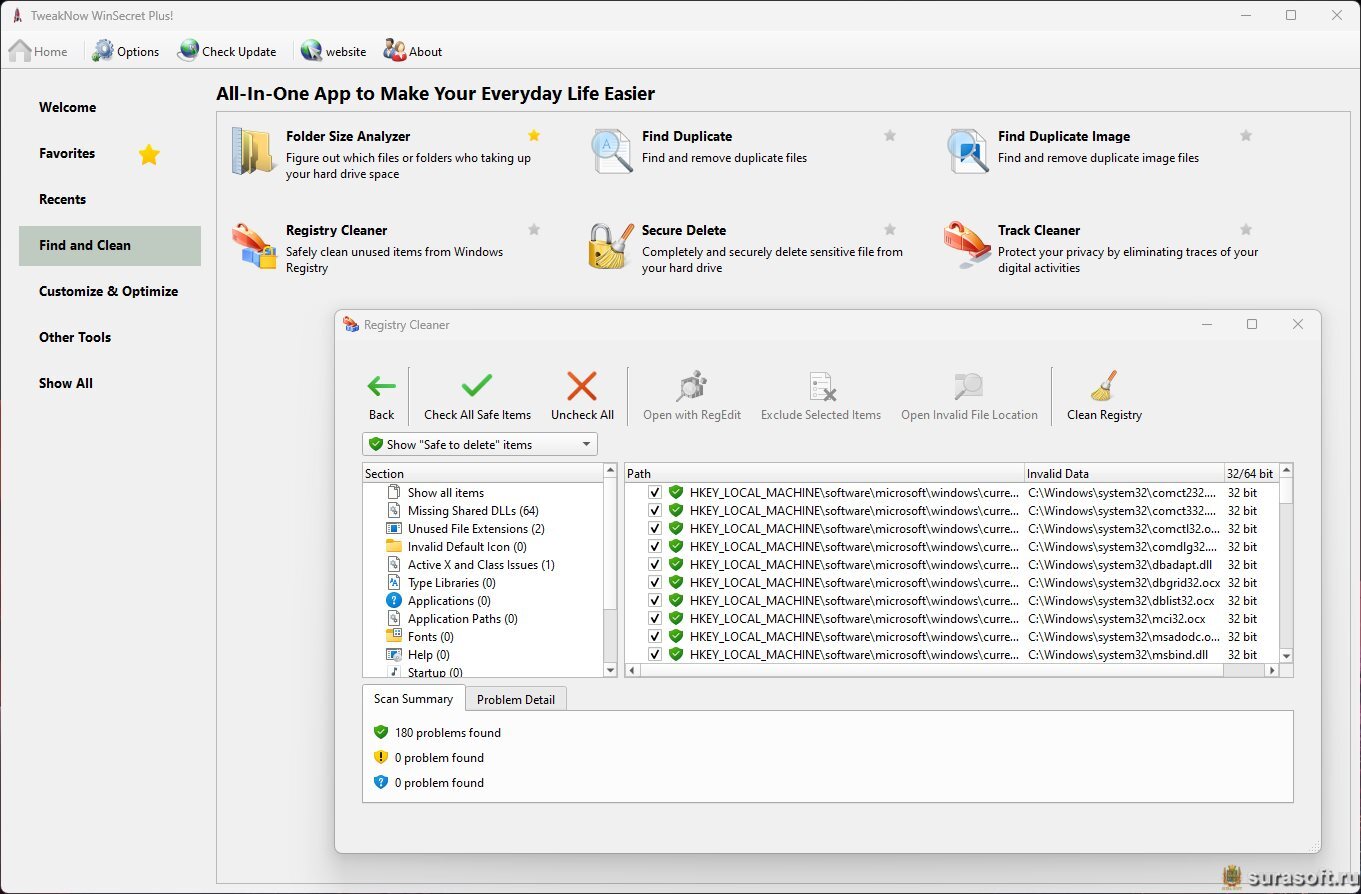Image resolution: width=1361 pixels, height=894 pixels.
Task: Open the Folder Size Analyzer tool icon
Action: pos(254,152)
